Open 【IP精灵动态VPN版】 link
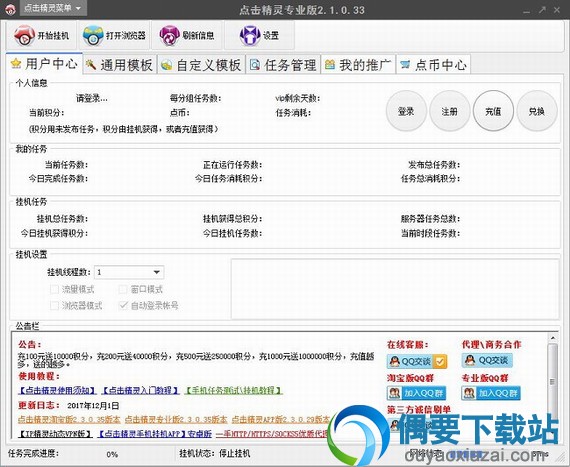The width and height of the screenshot is (570, 467). point(55,434)
